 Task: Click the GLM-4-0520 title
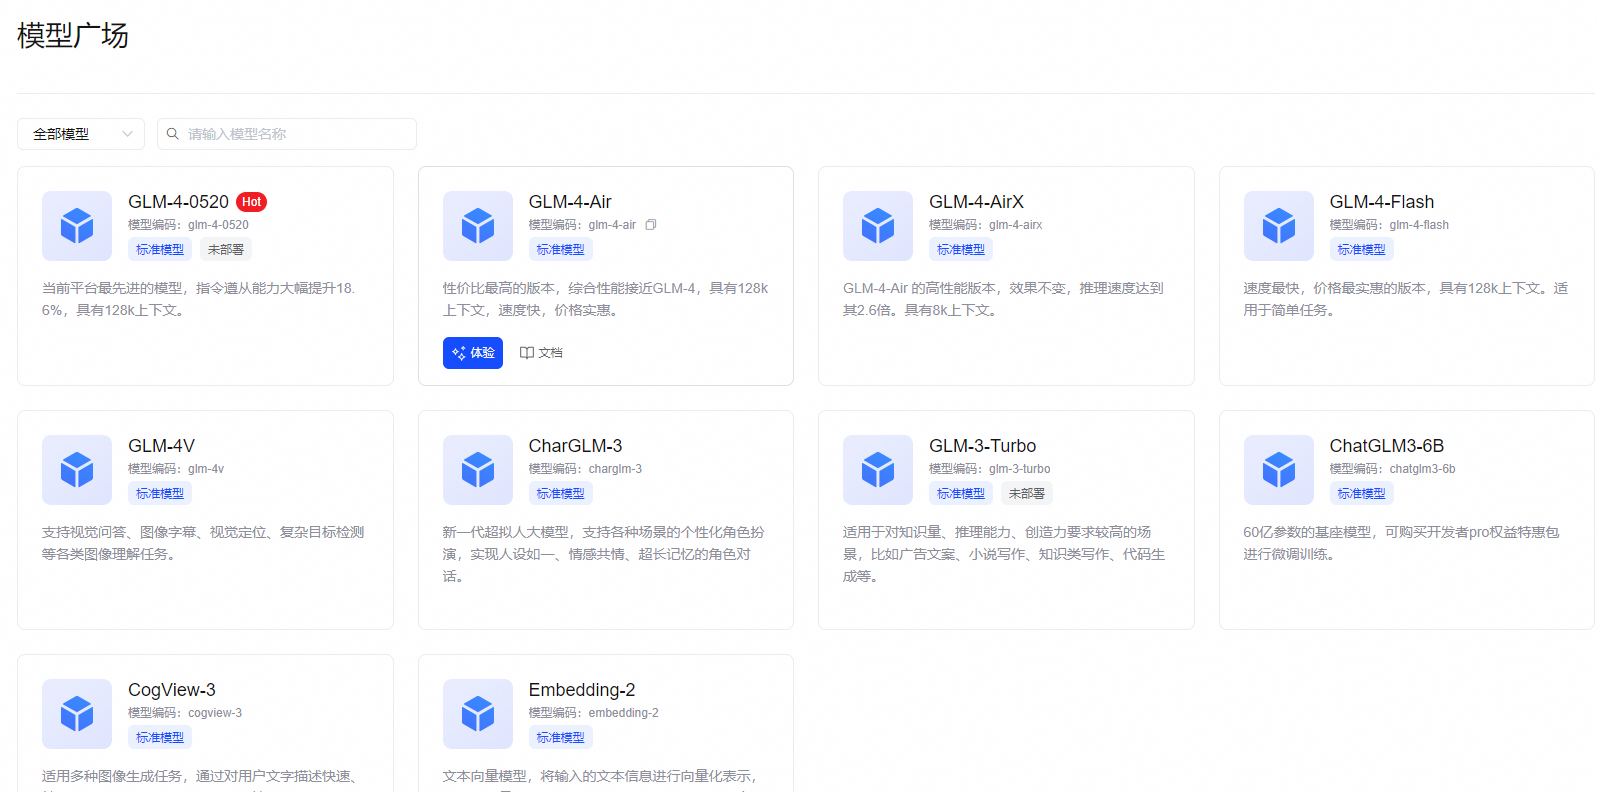(x=178, y=202)
